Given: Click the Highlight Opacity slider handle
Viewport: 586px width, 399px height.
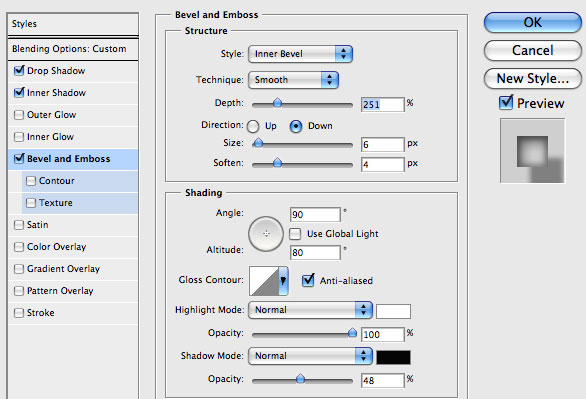Looking at the screenshot, I should coord(352,332).
